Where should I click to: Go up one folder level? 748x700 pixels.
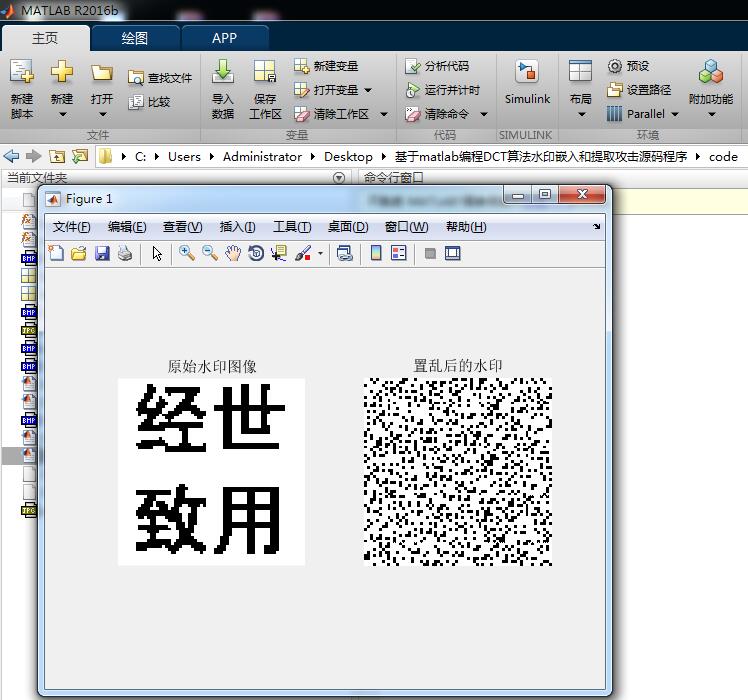(x=57, y=156)
